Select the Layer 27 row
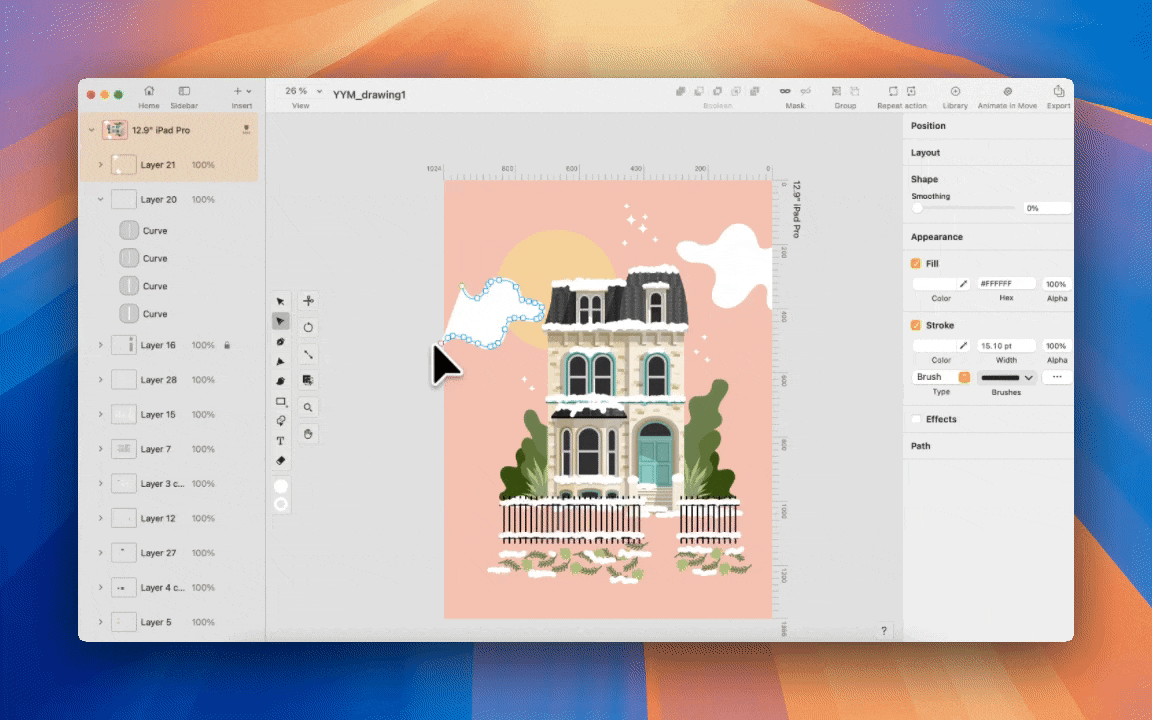Image resolution: width=1152 pixels, height=720 pixels. point(169,552)
